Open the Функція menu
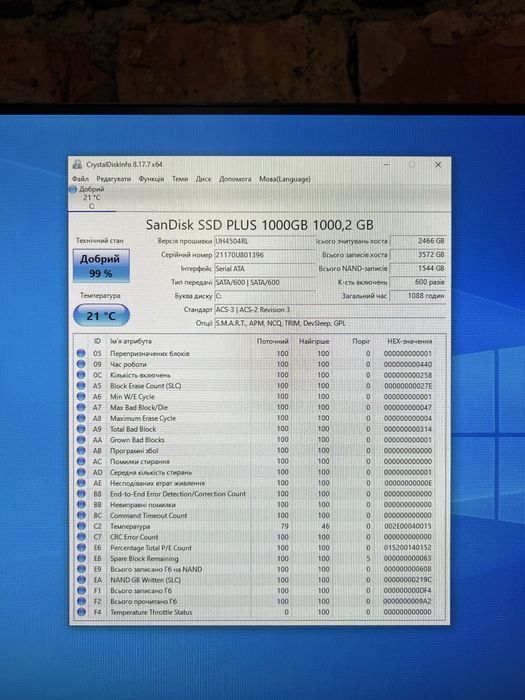The height and width of the screenshot is (700, 525). point(151,179)
